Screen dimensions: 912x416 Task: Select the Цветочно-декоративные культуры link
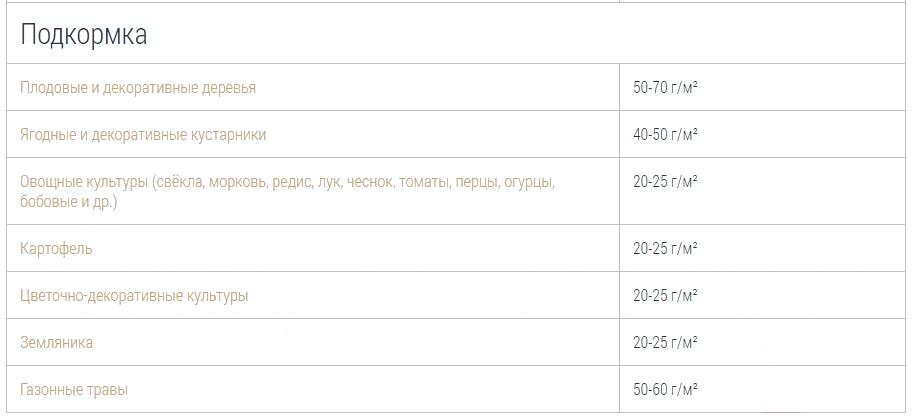pos(134,296)
